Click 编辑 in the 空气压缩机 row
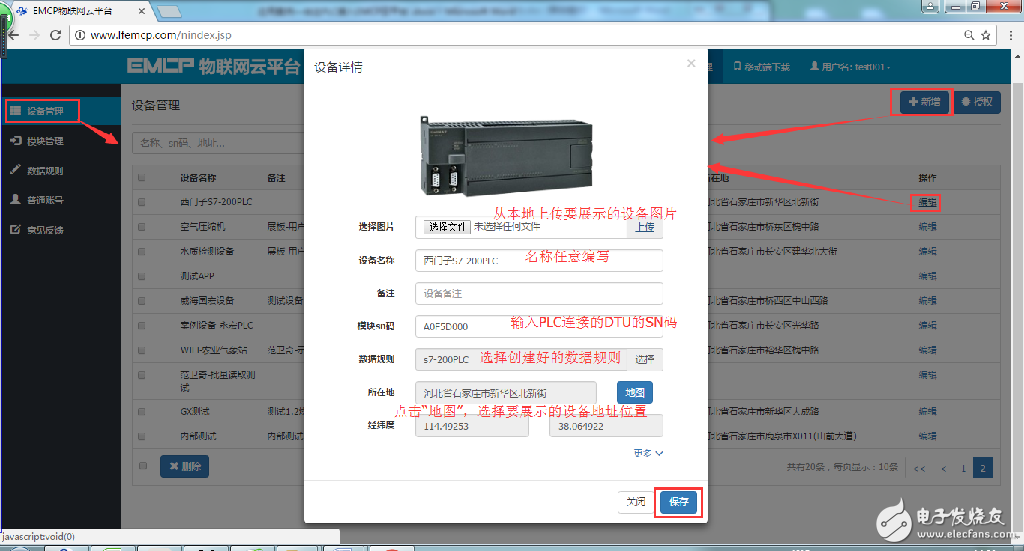Viewport: 1024px width, 551px height. [x=927, y=227]
